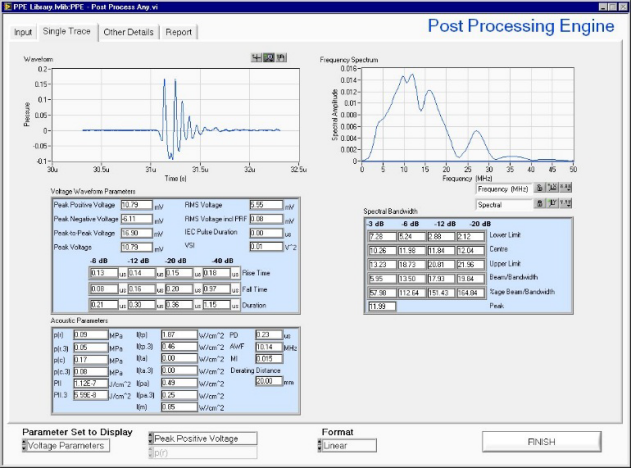
Task: Select the zoom tool in Waveform graph palette
Action: [x=269, y=58]
